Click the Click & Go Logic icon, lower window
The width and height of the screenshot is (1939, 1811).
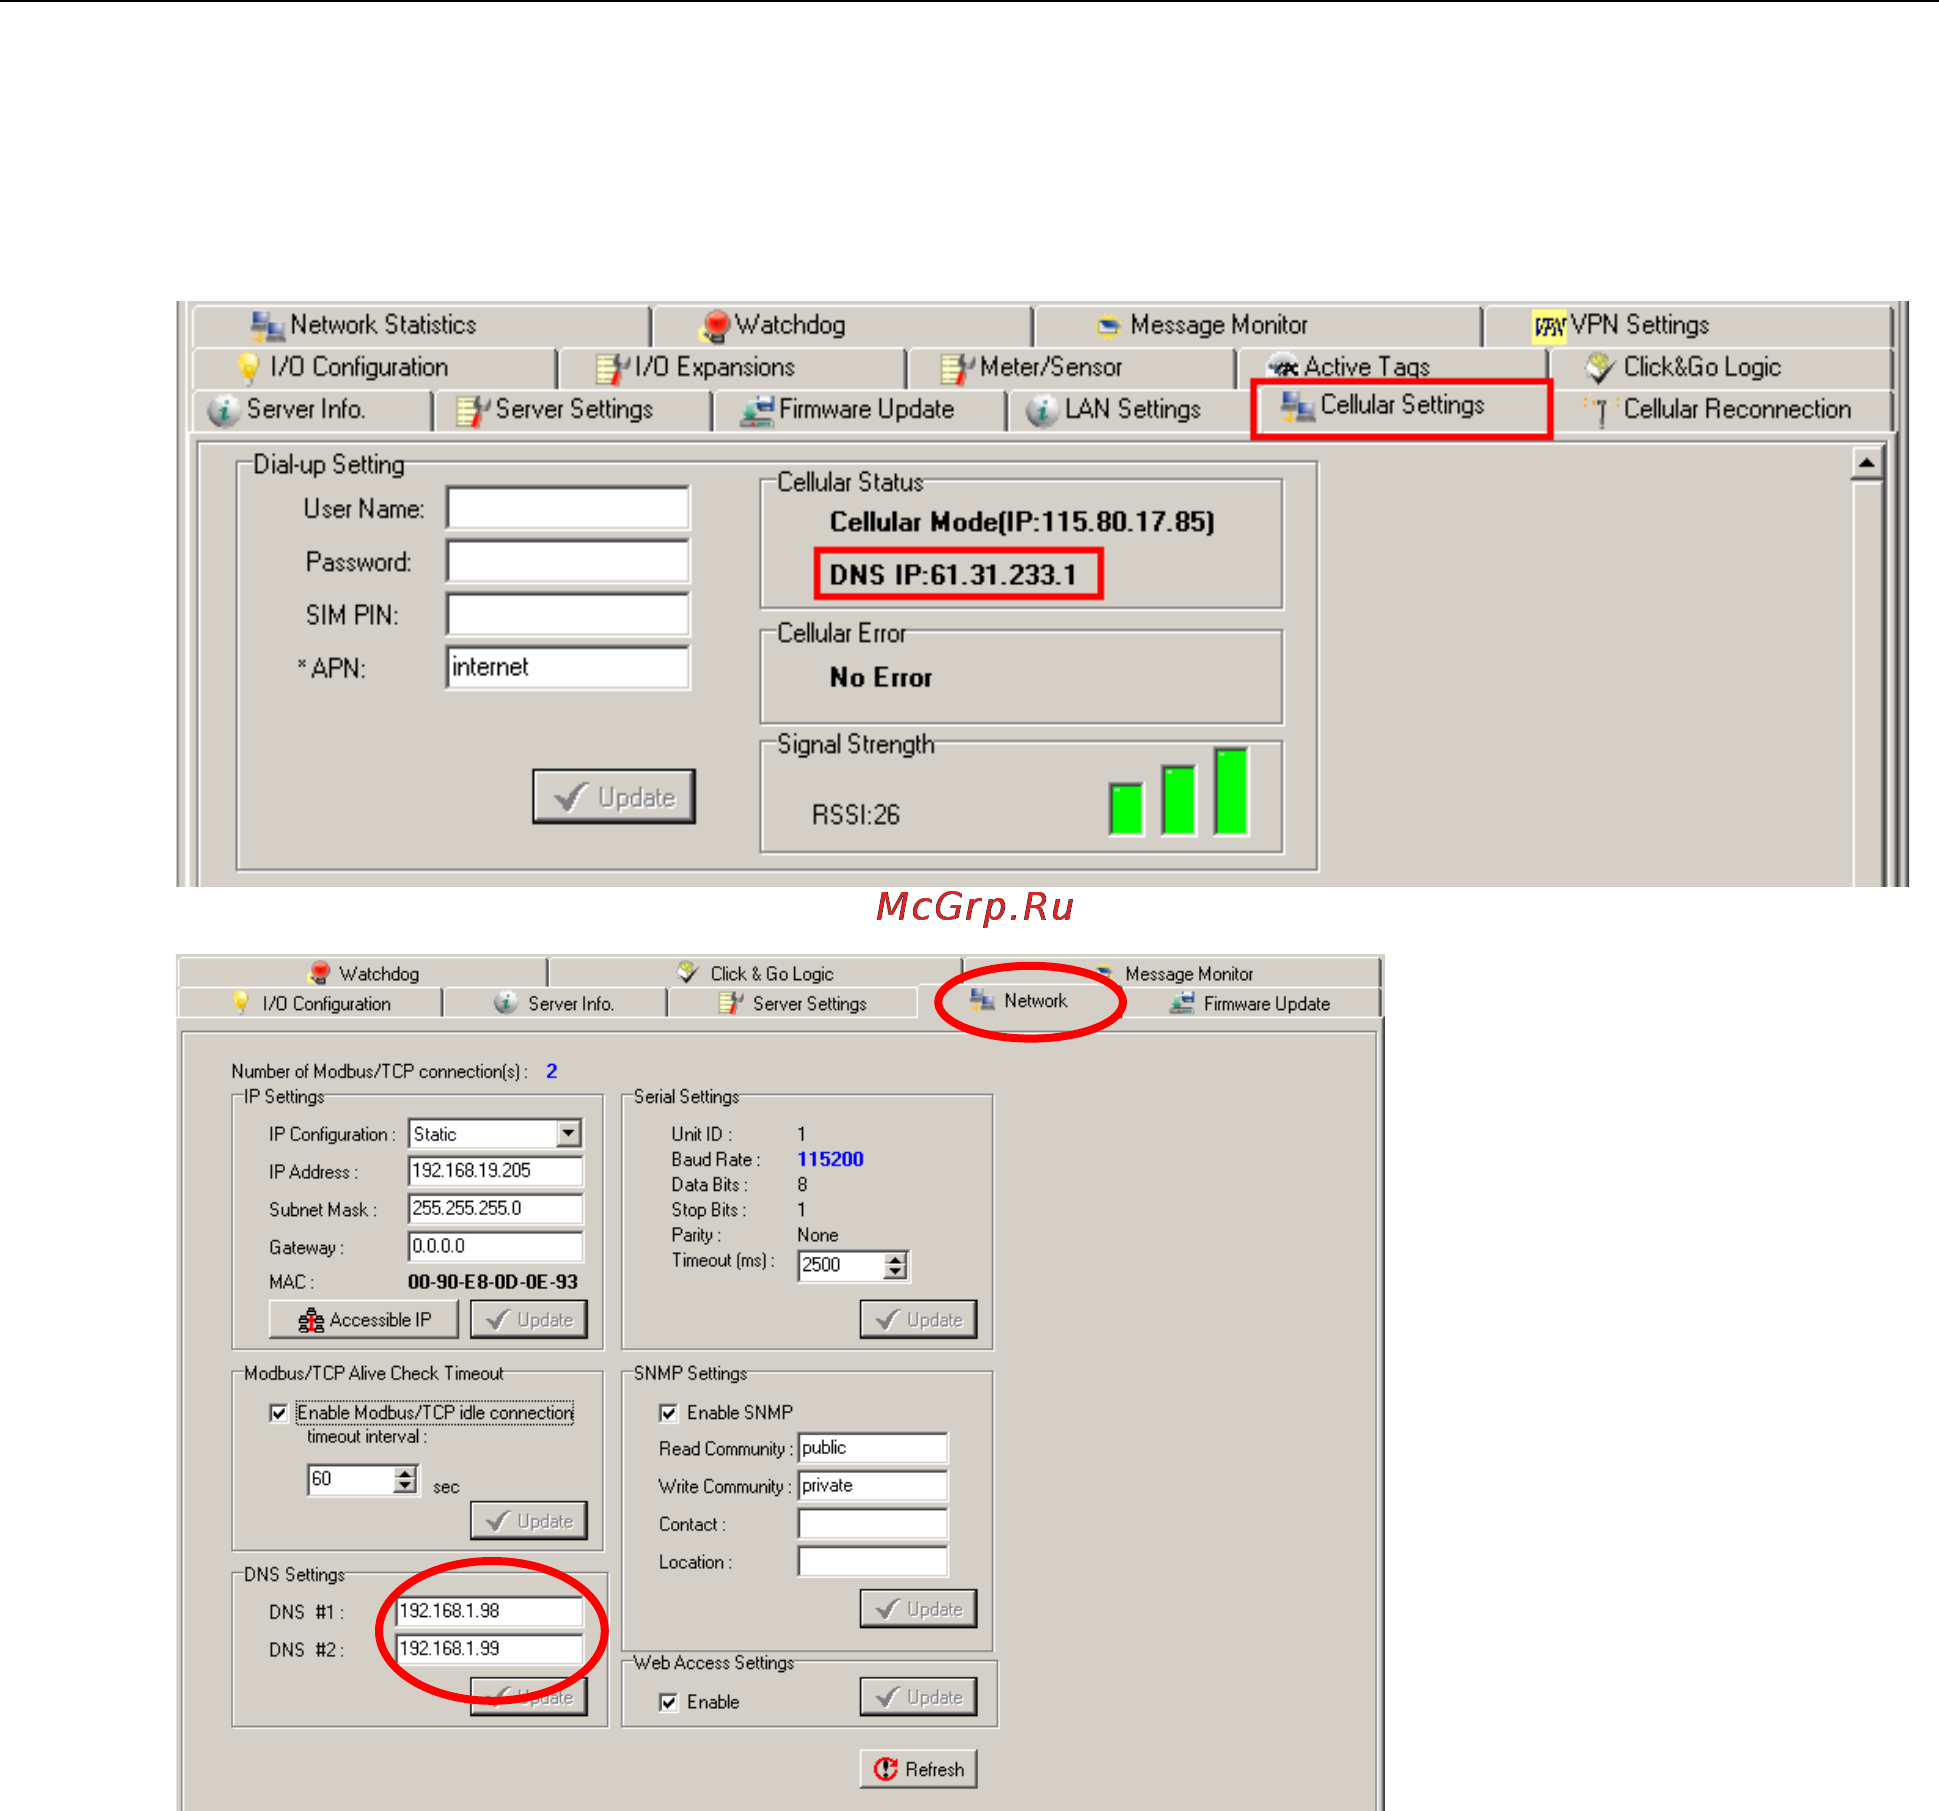point(688,972)
